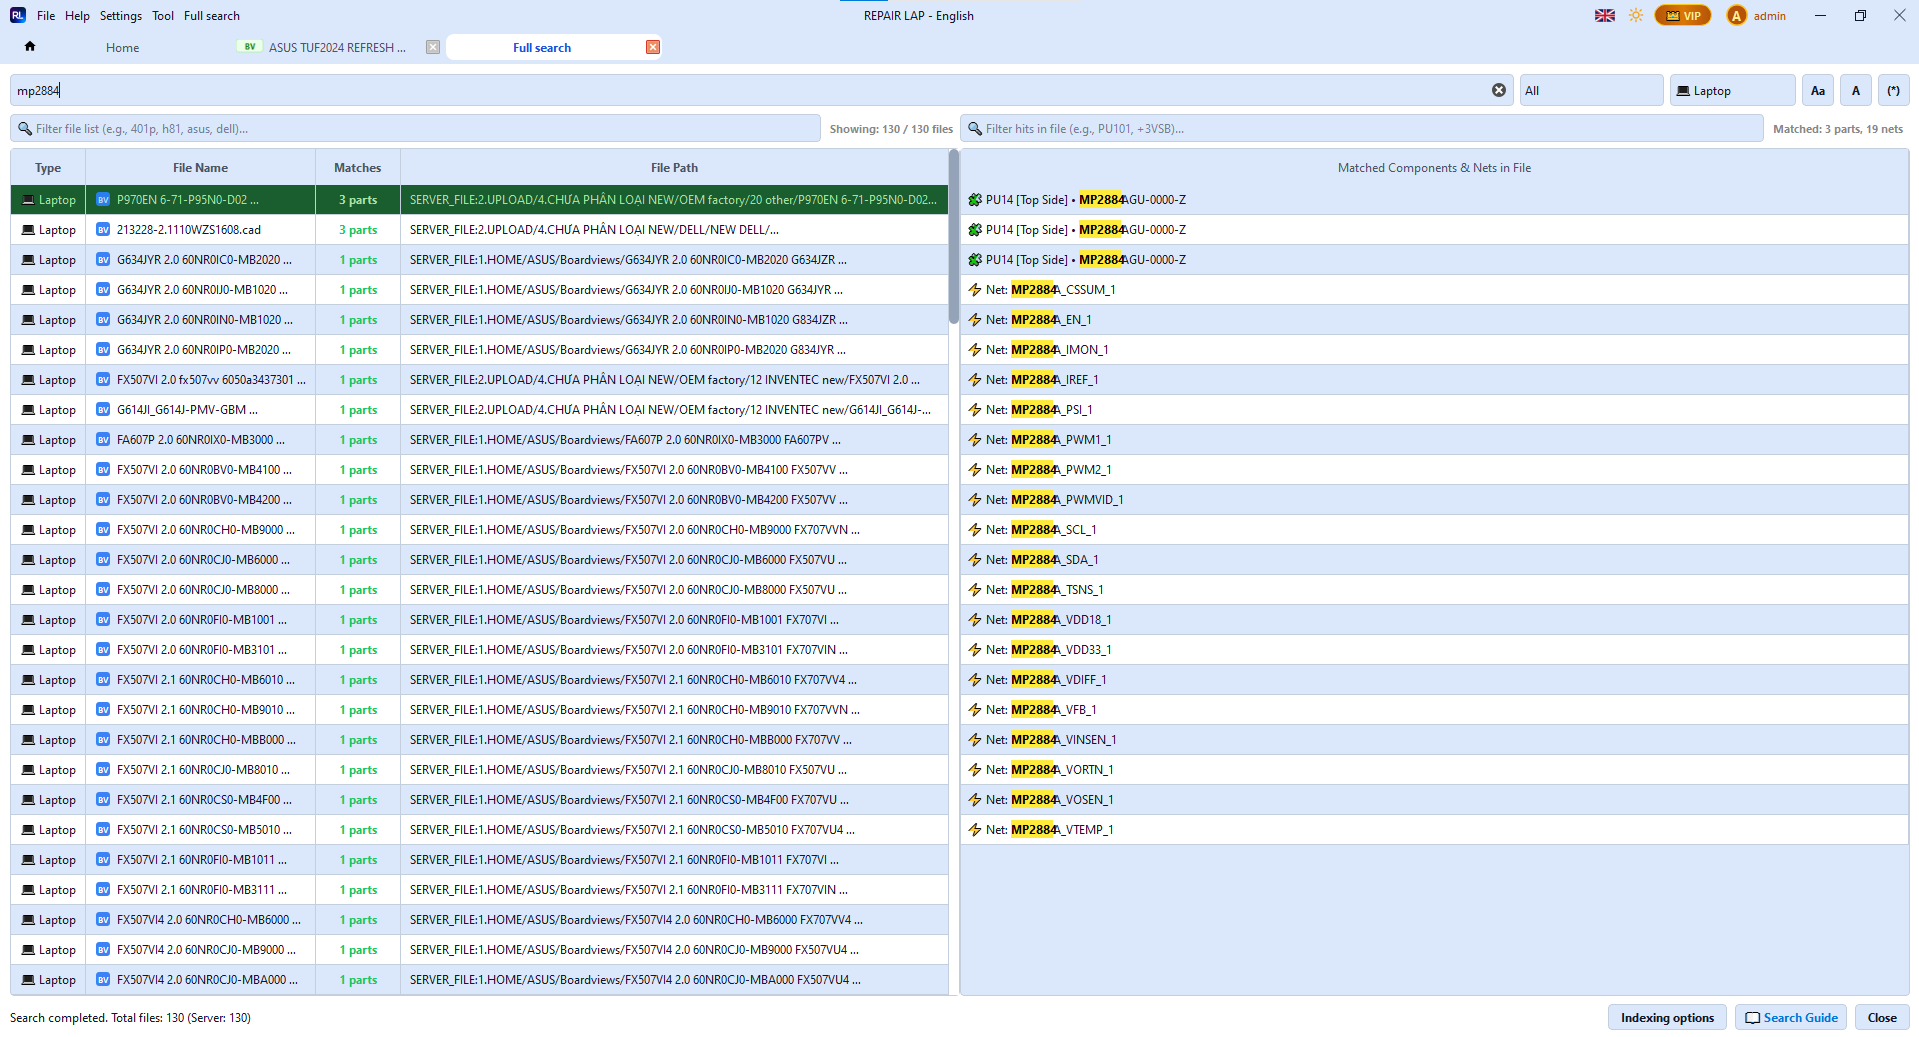Close the ASUS TUF2024 REFRESH tab
Image resolution: width=1919 pixels, height=1037 pixels.
(x=433, y=47)
